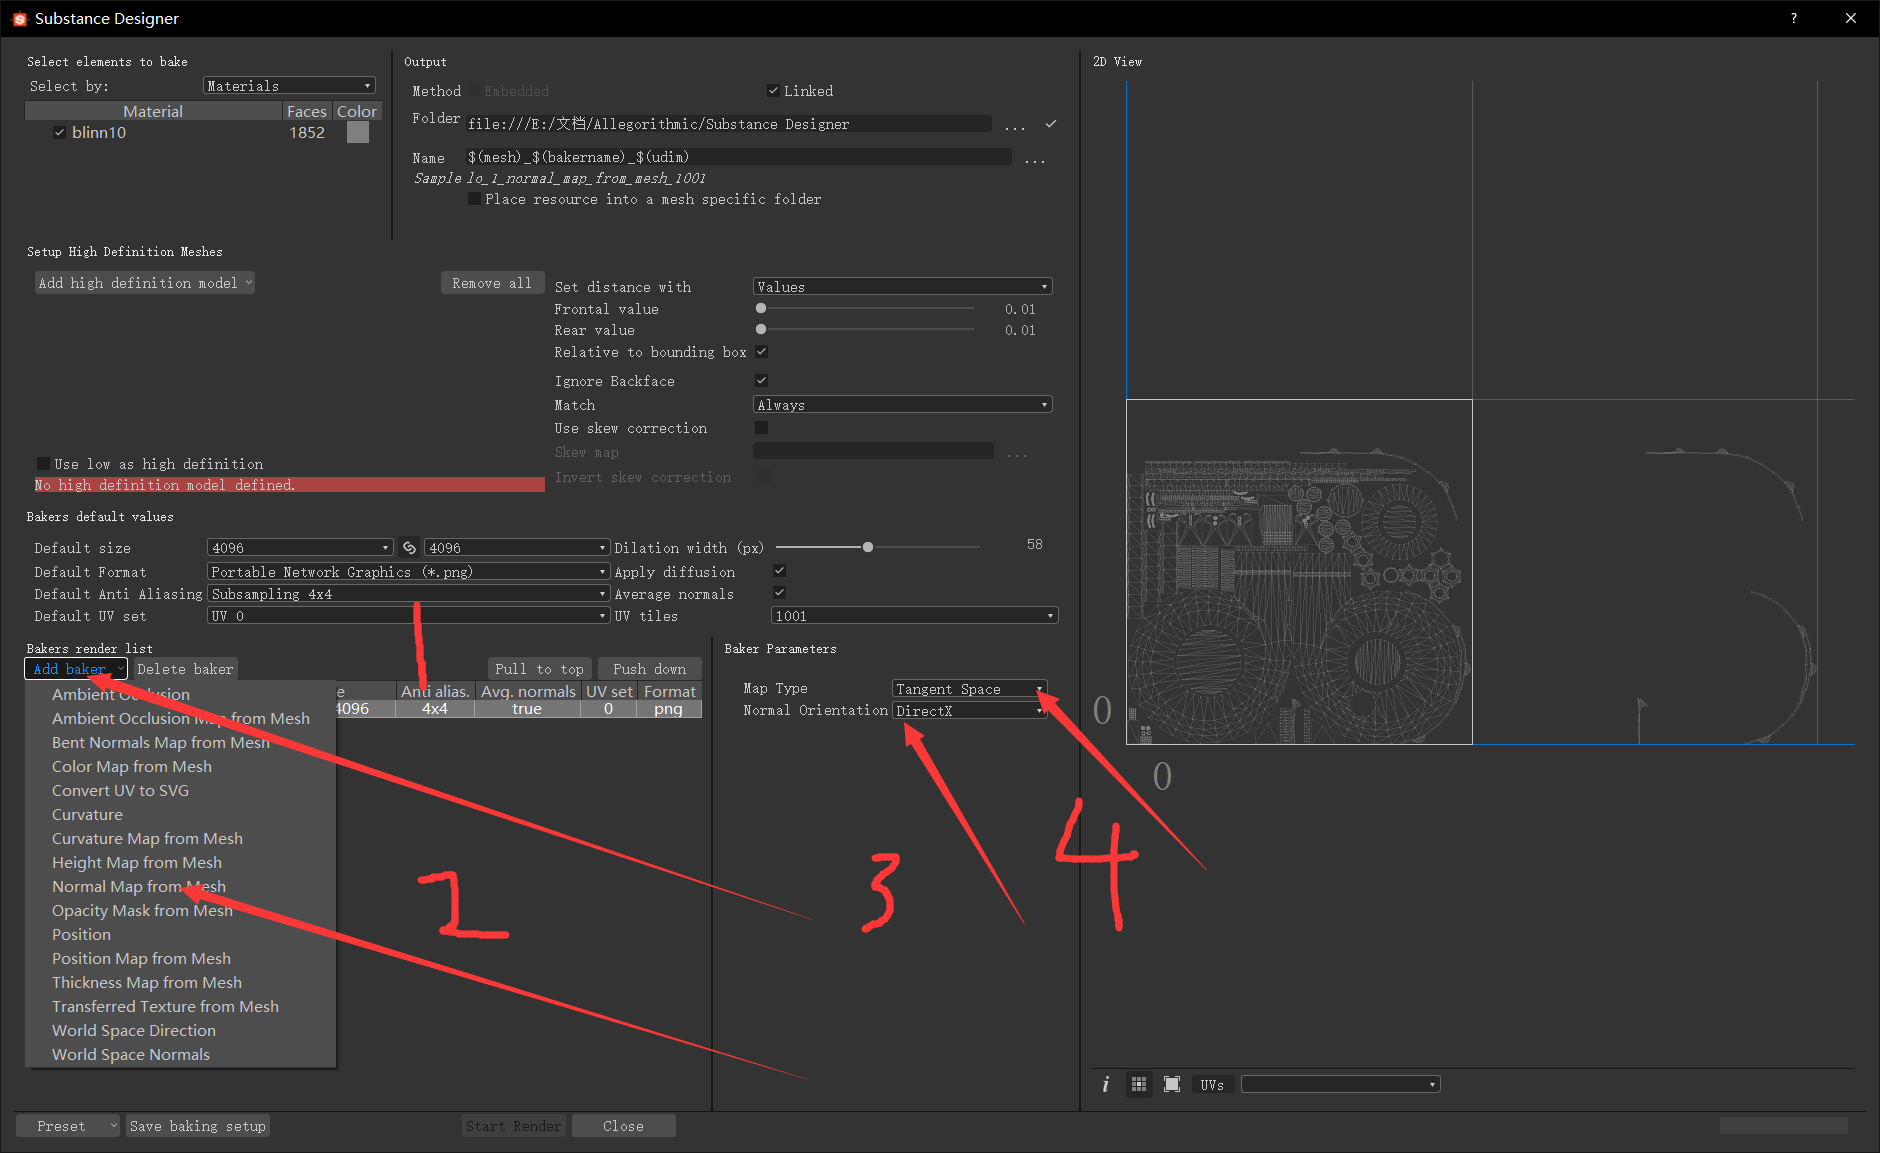Select the tiling grid icon in 2D View

[1138, 1084]
